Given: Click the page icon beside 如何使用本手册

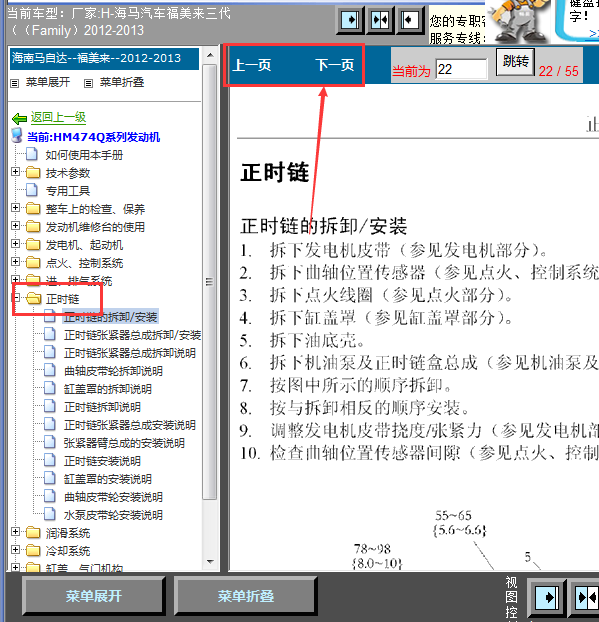Looking at the screenshot, I should click(32, 154).
